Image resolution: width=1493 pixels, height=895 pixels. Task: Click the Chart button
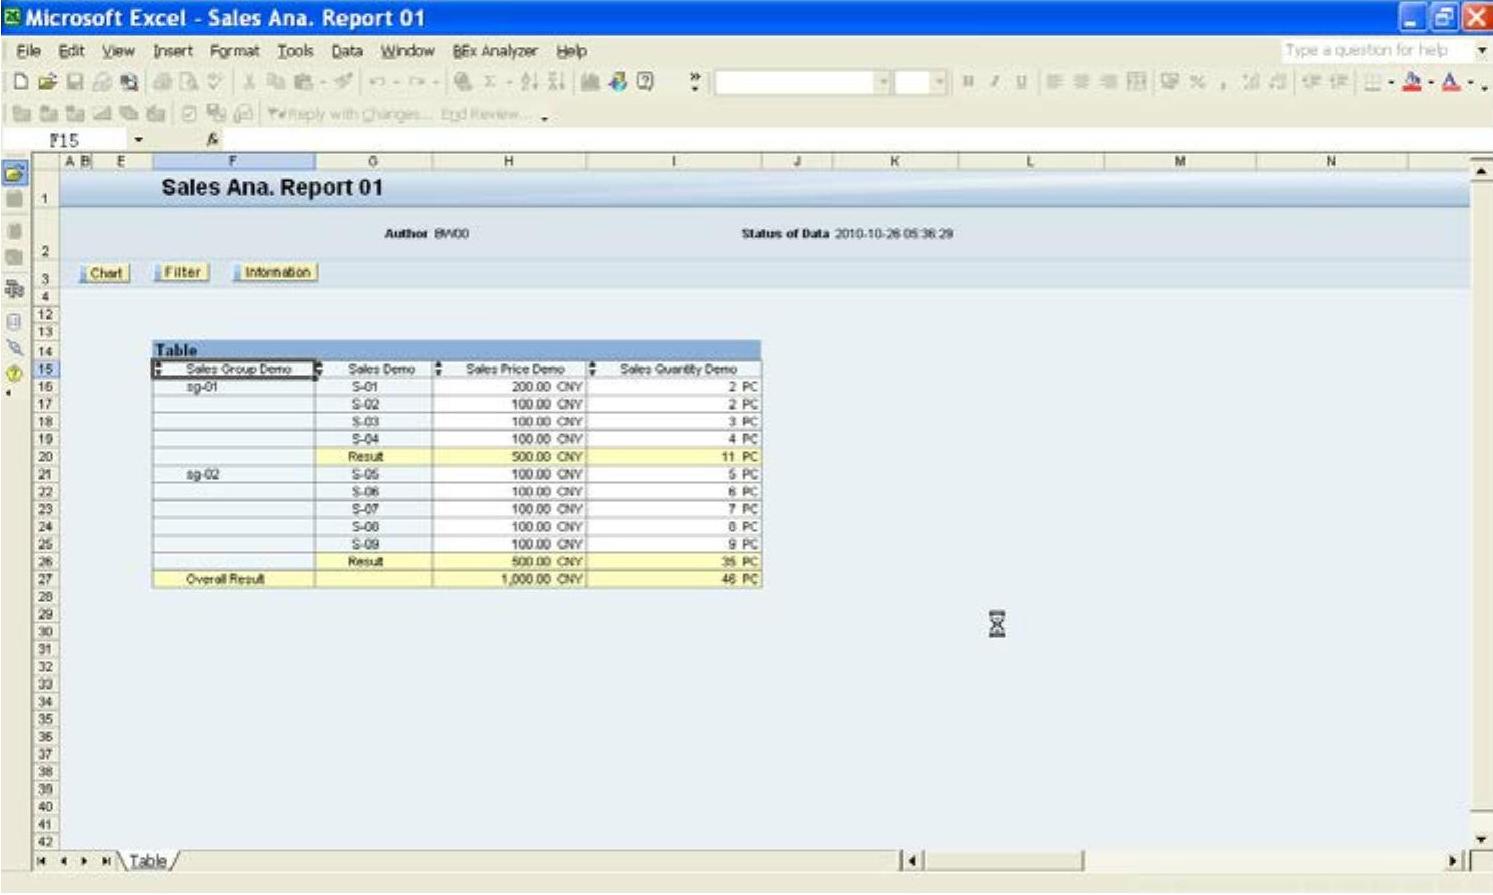tap(105, 273)
